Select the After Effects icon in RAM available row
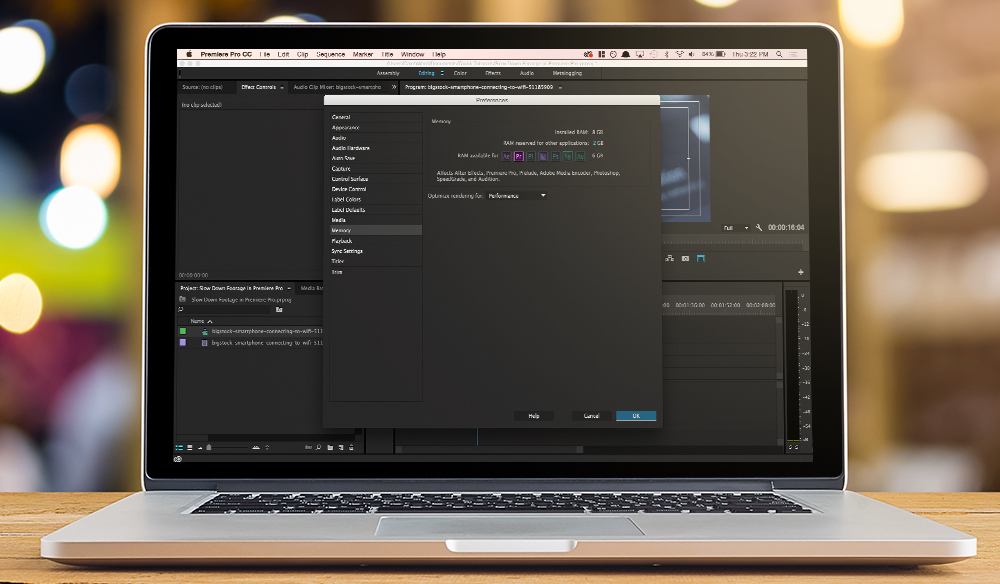The width and height of the screenshot is (1000, 584). (x=506, y=156)
